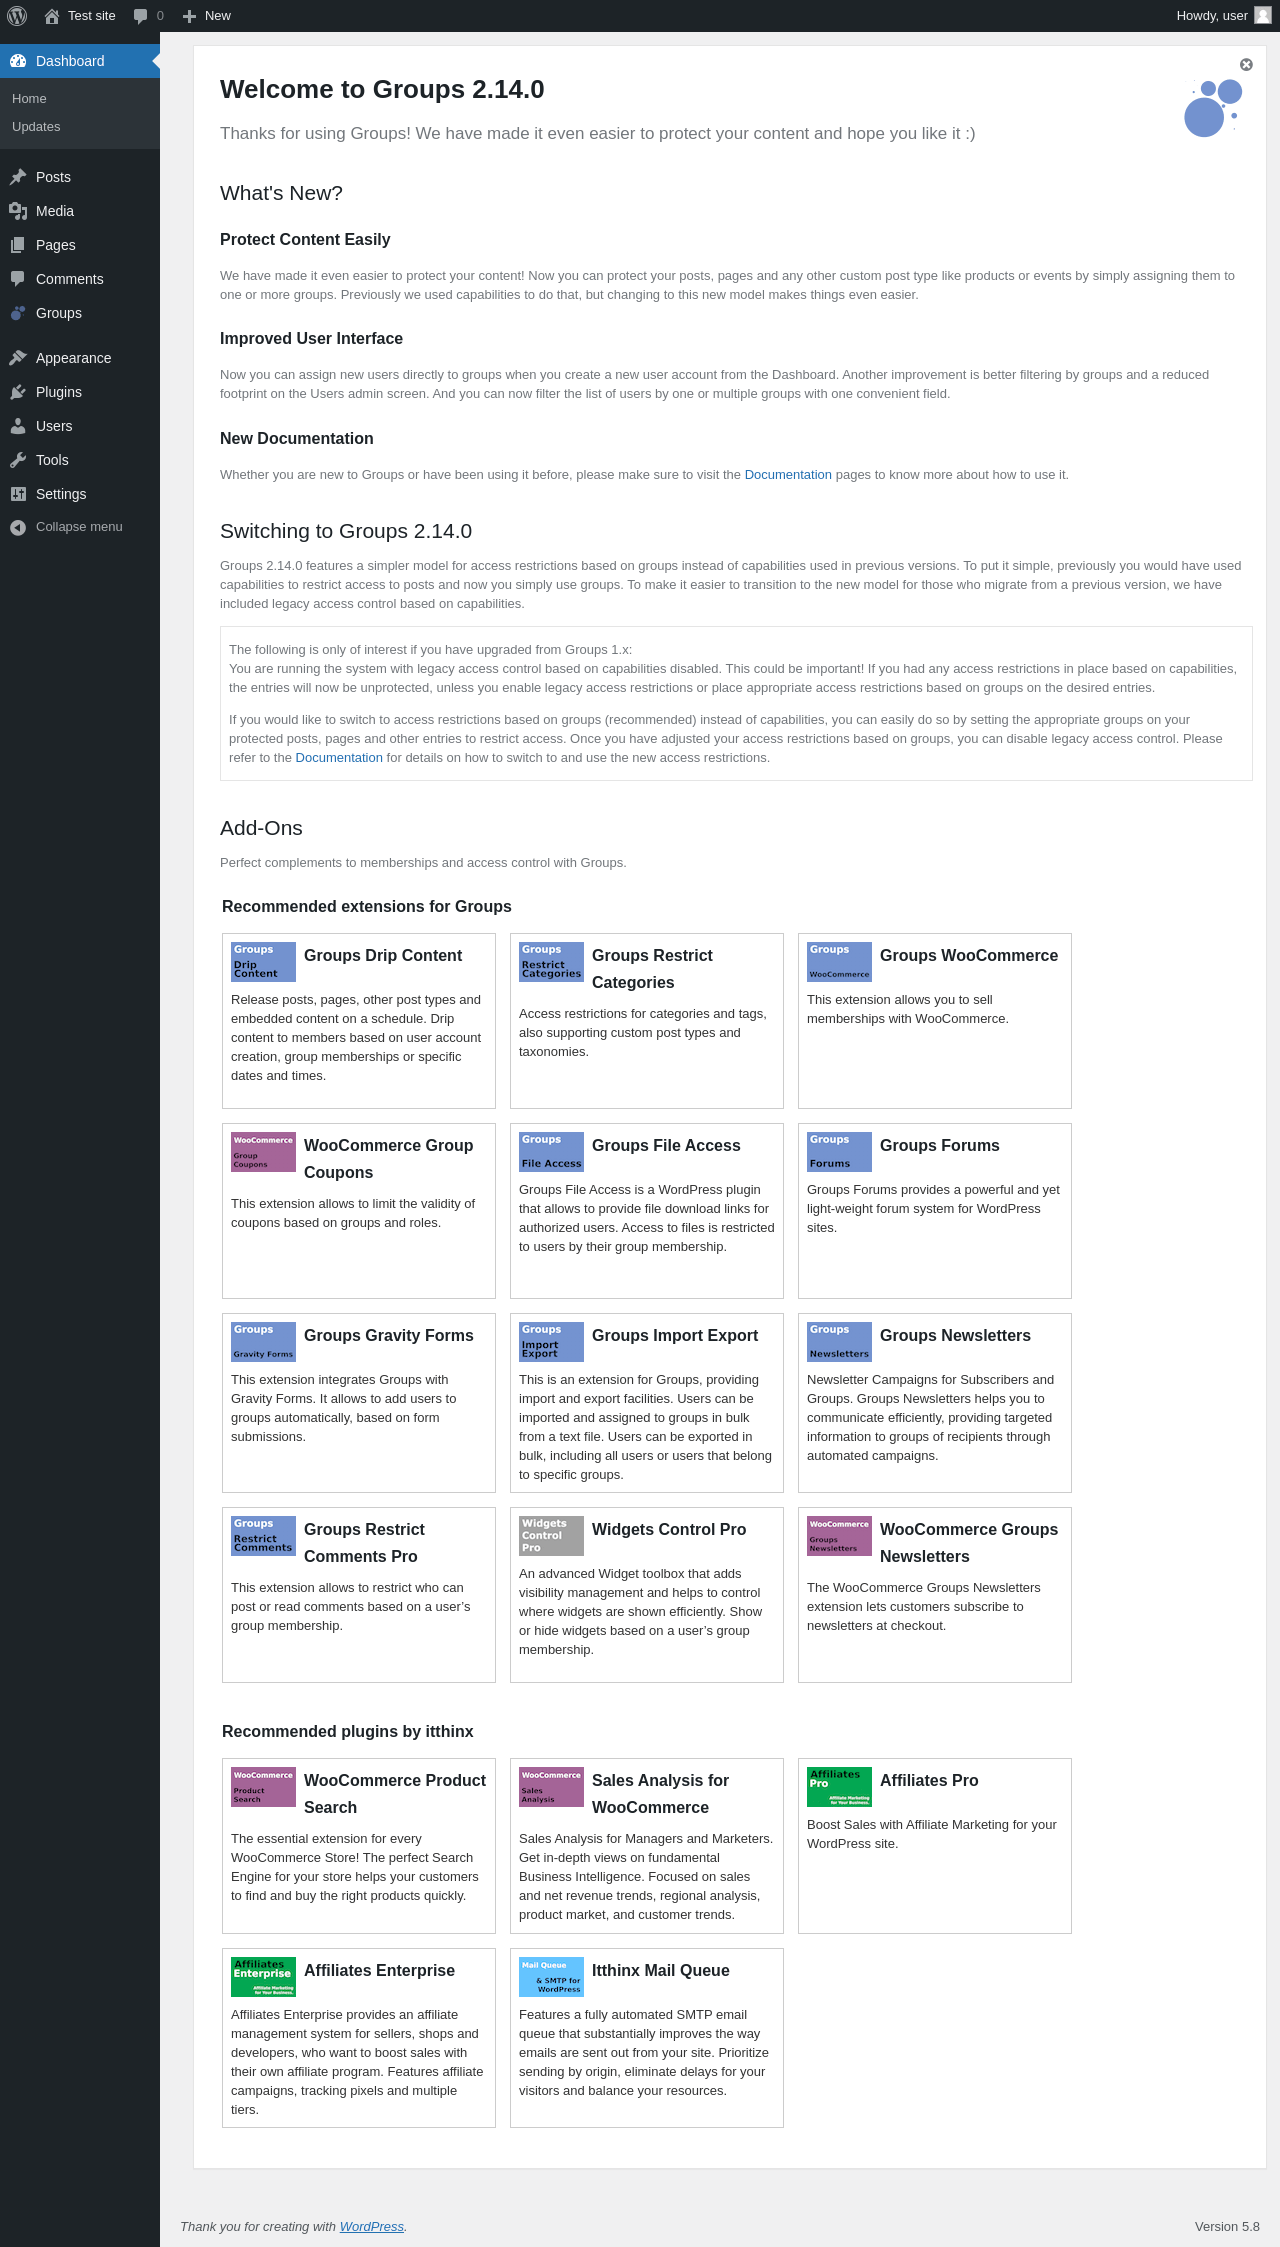Viewport: 1280px width, 2247px height.
Task: Open Groups Drip Content title link
Action: click(x=383, y=956)
